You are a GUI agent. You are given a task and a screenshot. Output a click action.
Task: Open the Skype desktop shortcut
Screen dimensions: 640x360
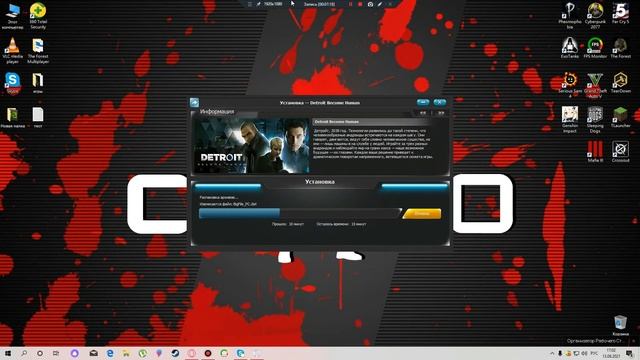click(x=12, y=83)
